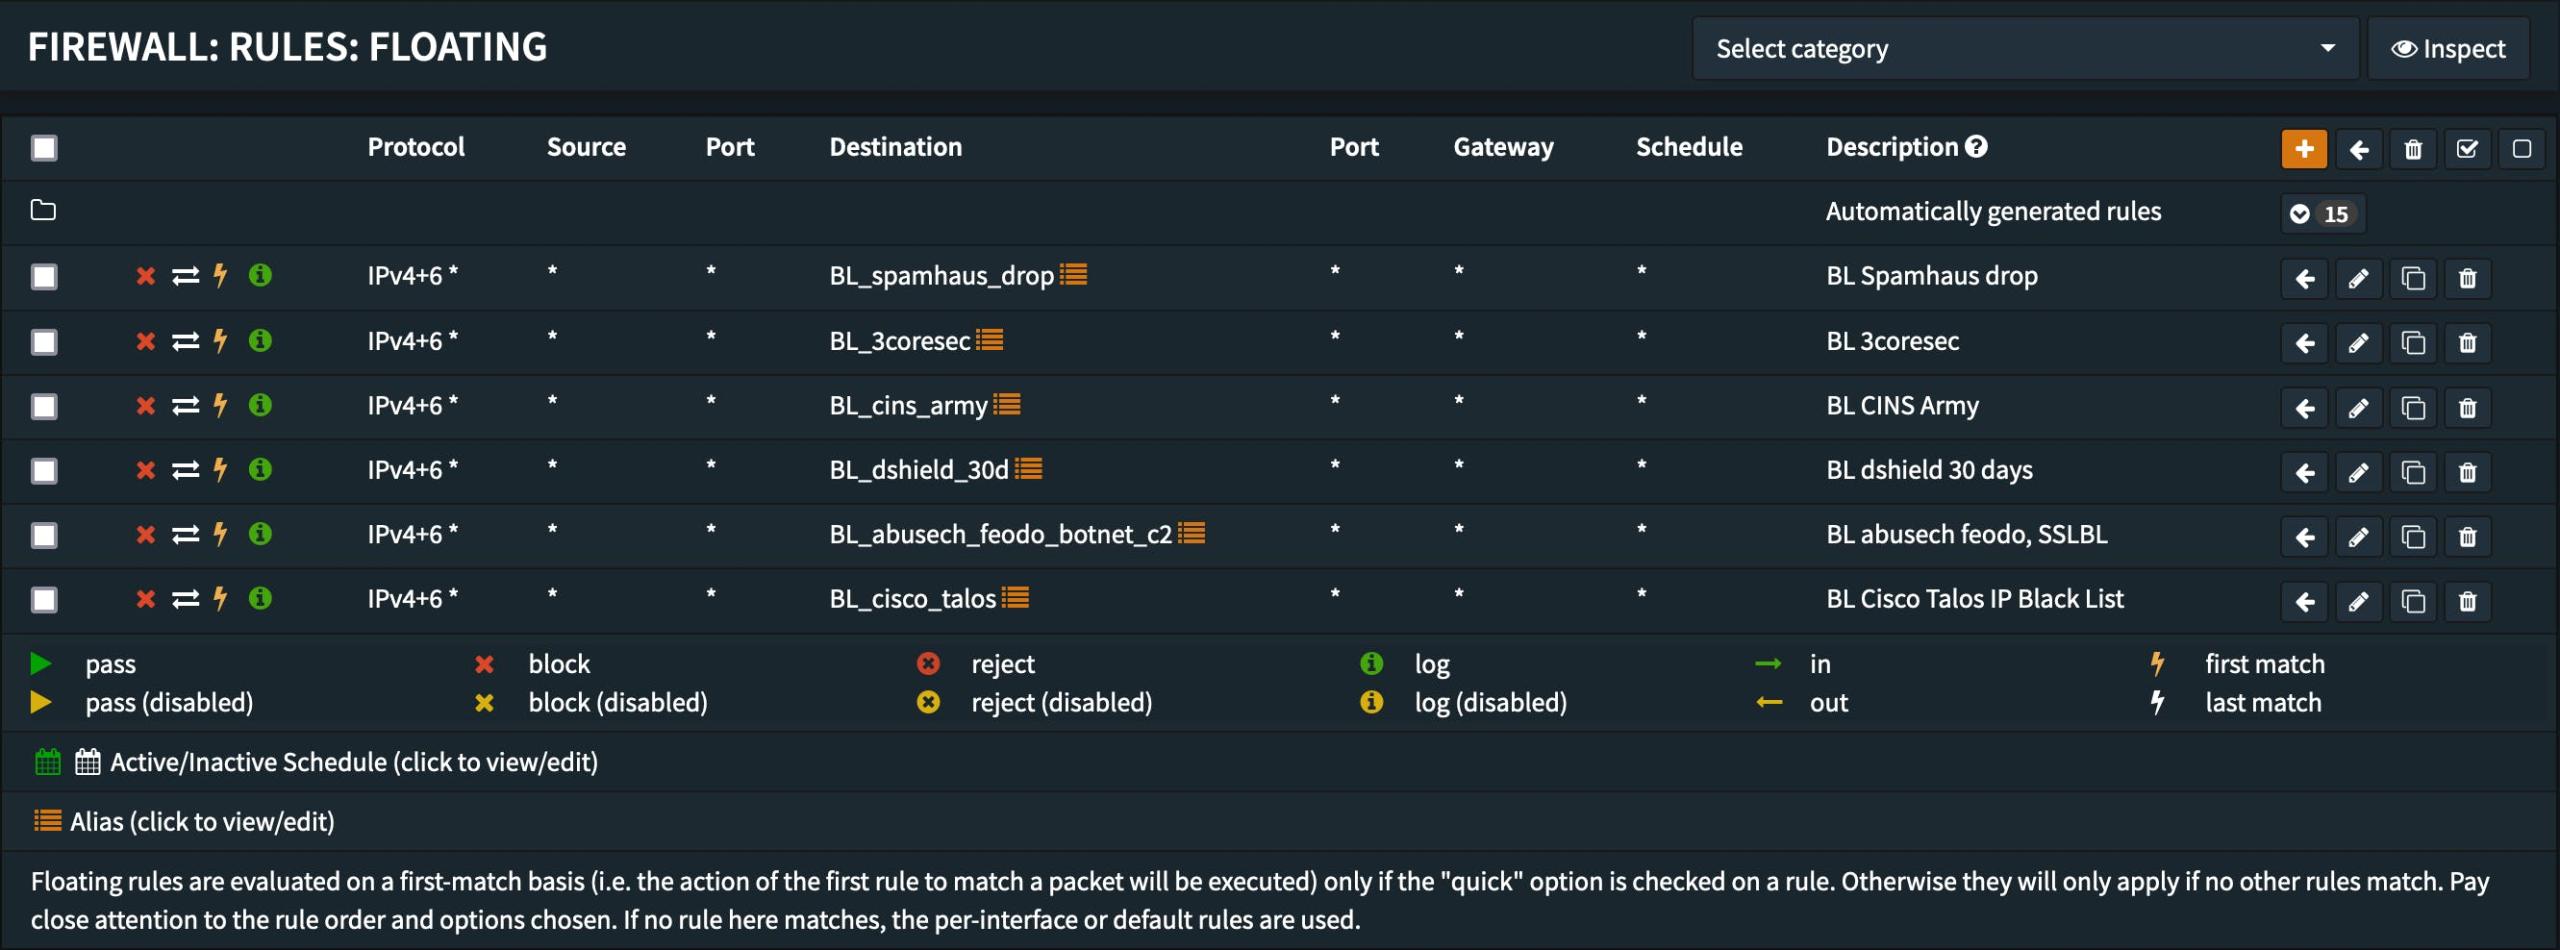
Task: Disable selected rules with the header square icon
Action: [x=2521, y=149]
